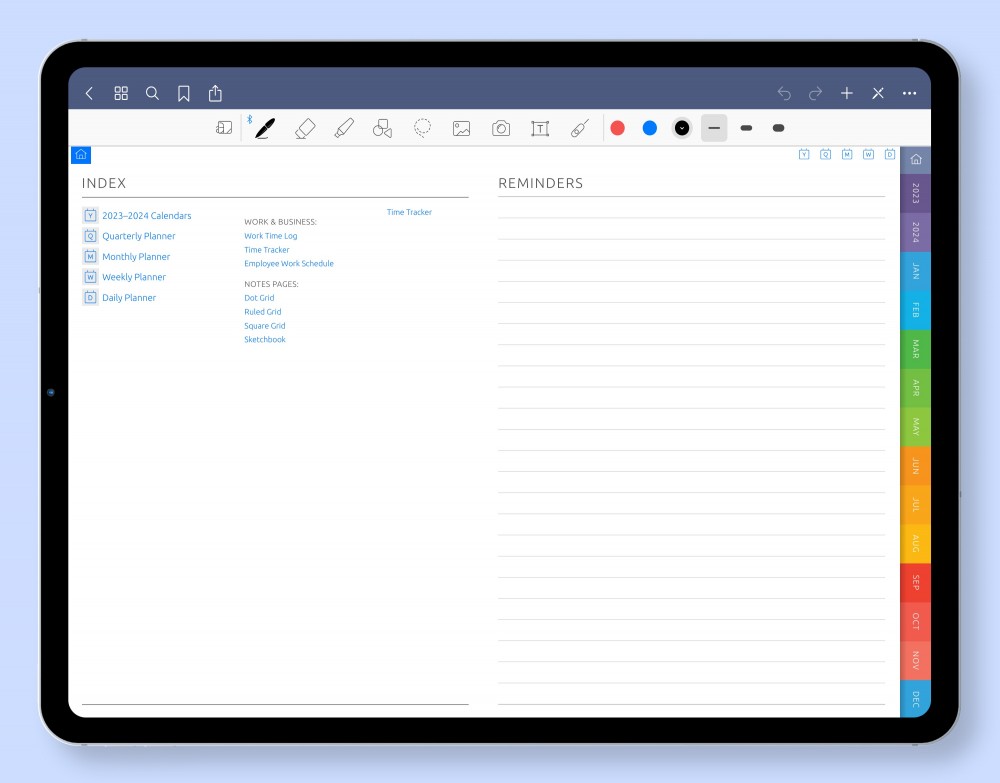
Task: Open the AUG side tab
Action: tap(916, 543)
